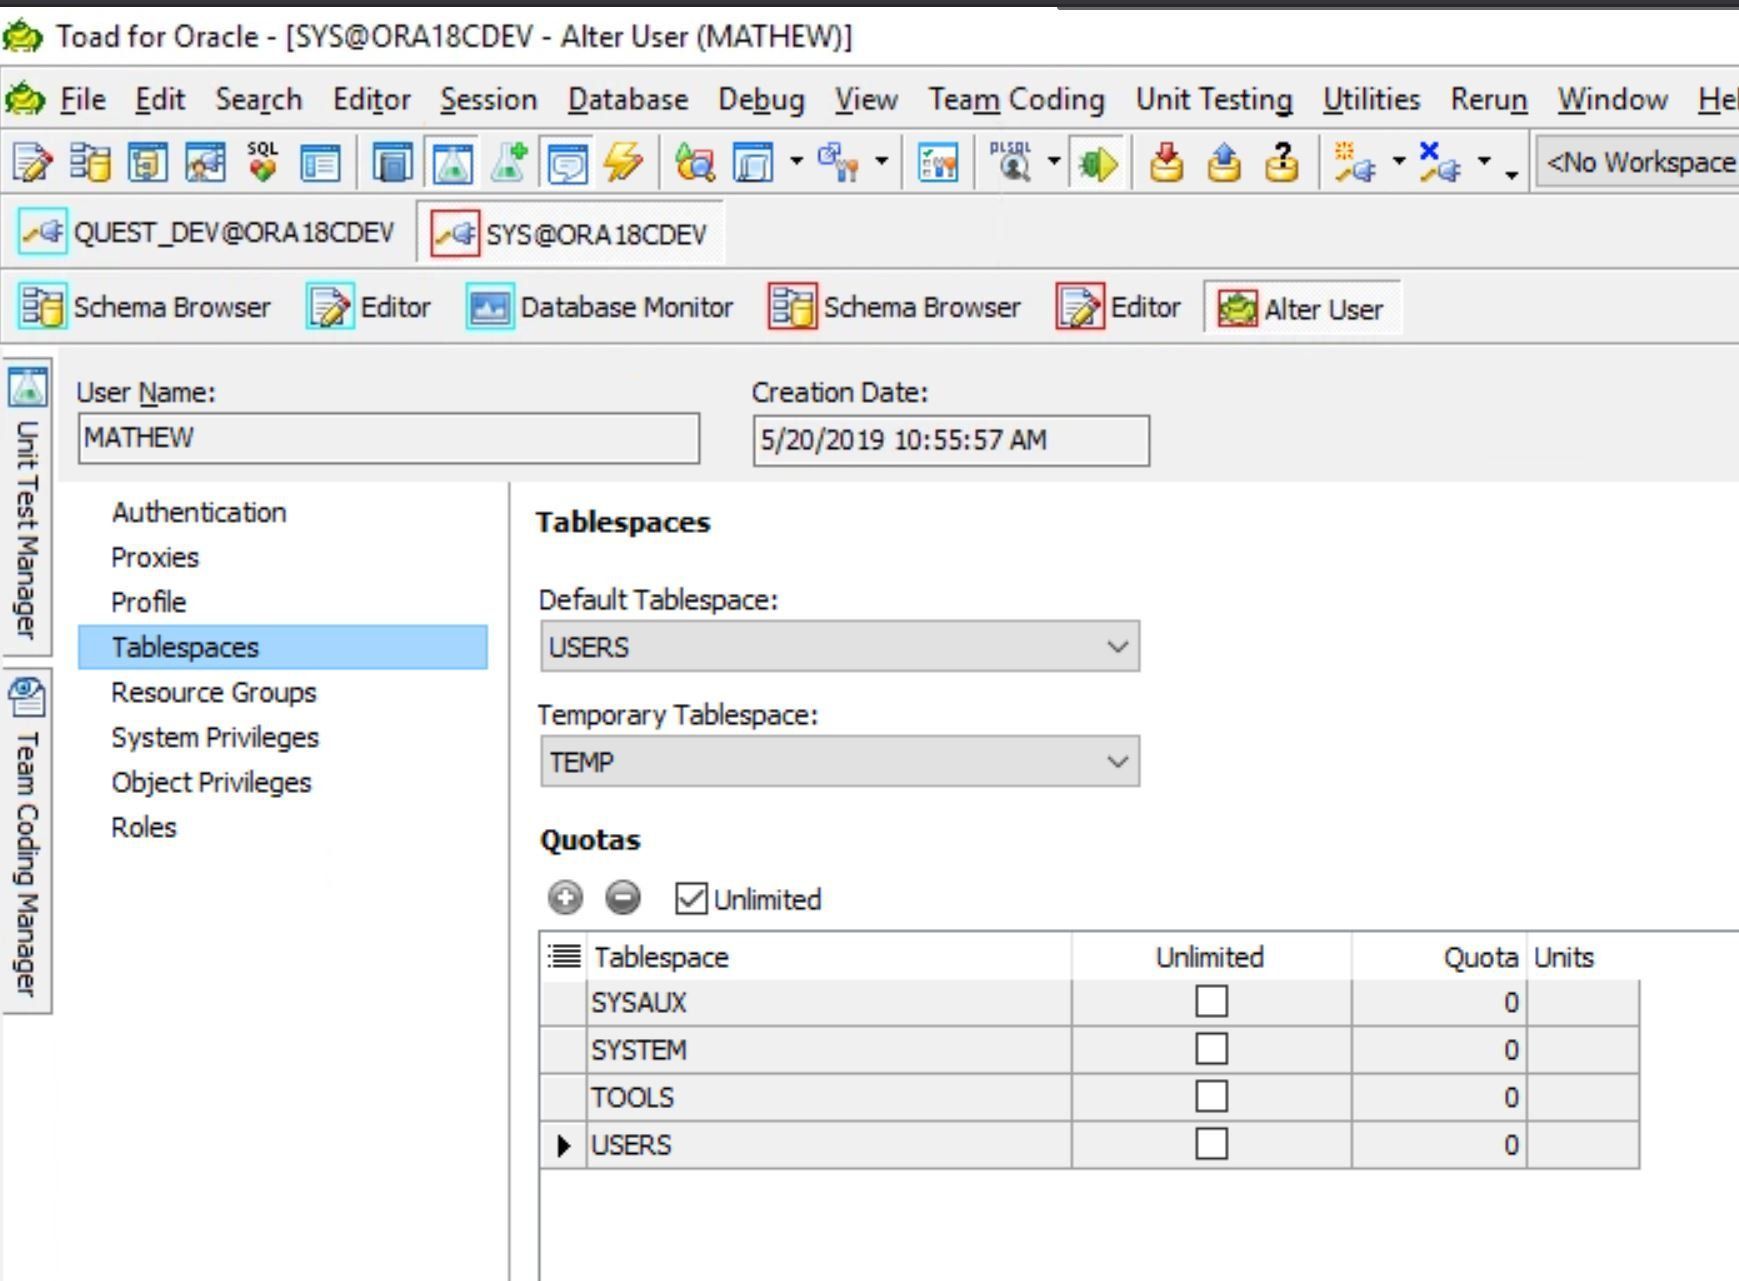1739x1281 pixels.
Task: Open the toolbar overflow options arrow
Action: (1512, 175)
